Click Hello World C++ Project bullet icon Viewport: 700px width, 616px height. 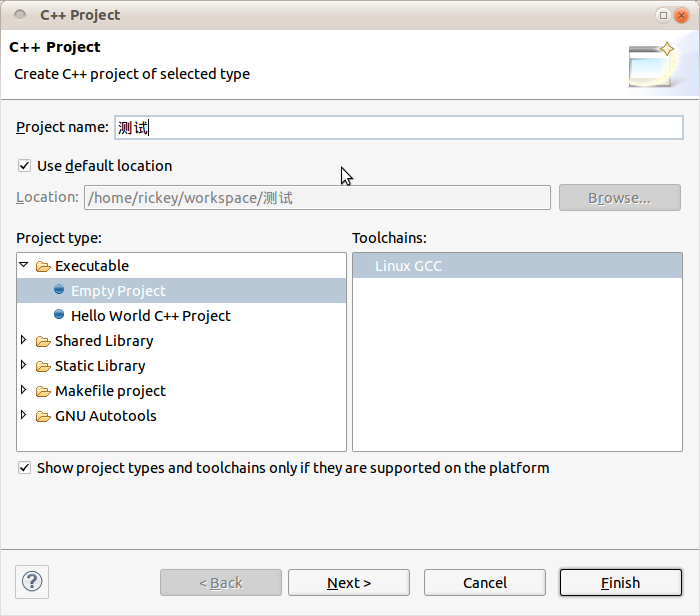59,315
